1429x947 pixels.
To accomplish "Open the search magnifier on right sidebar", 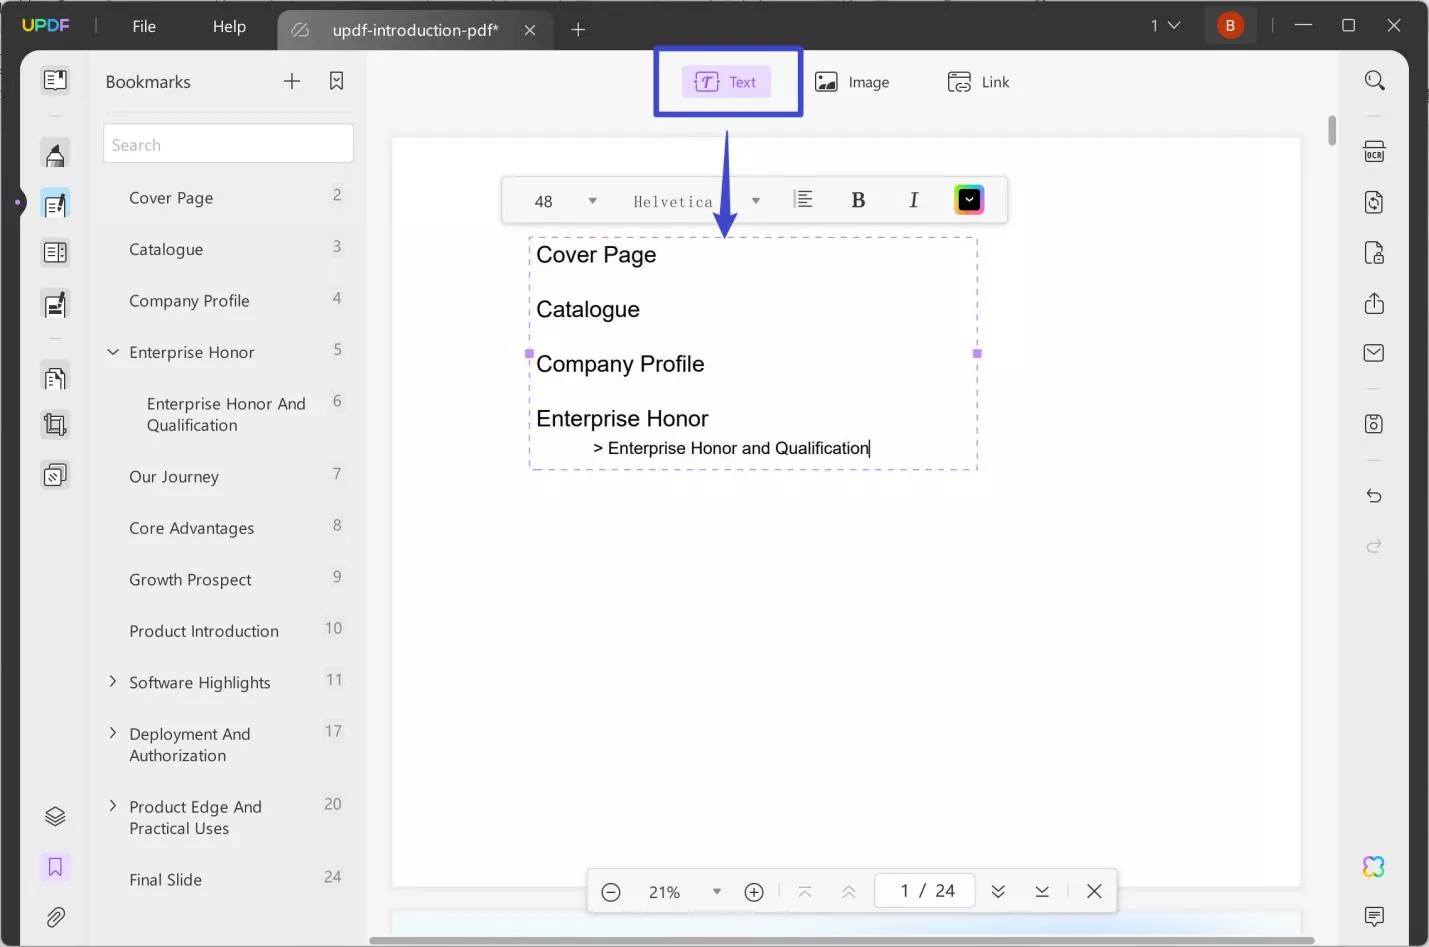I will (1375, 80).
